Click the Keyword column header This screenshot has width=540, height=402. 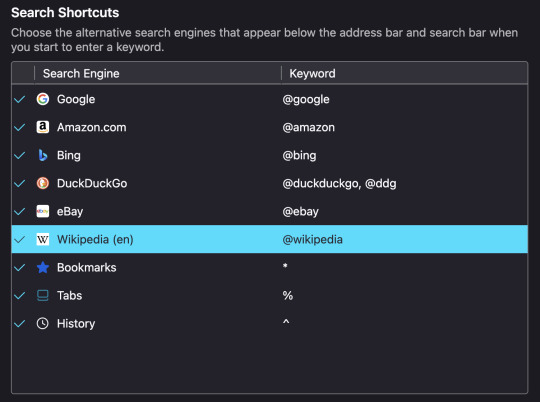(x=405, y=73)
